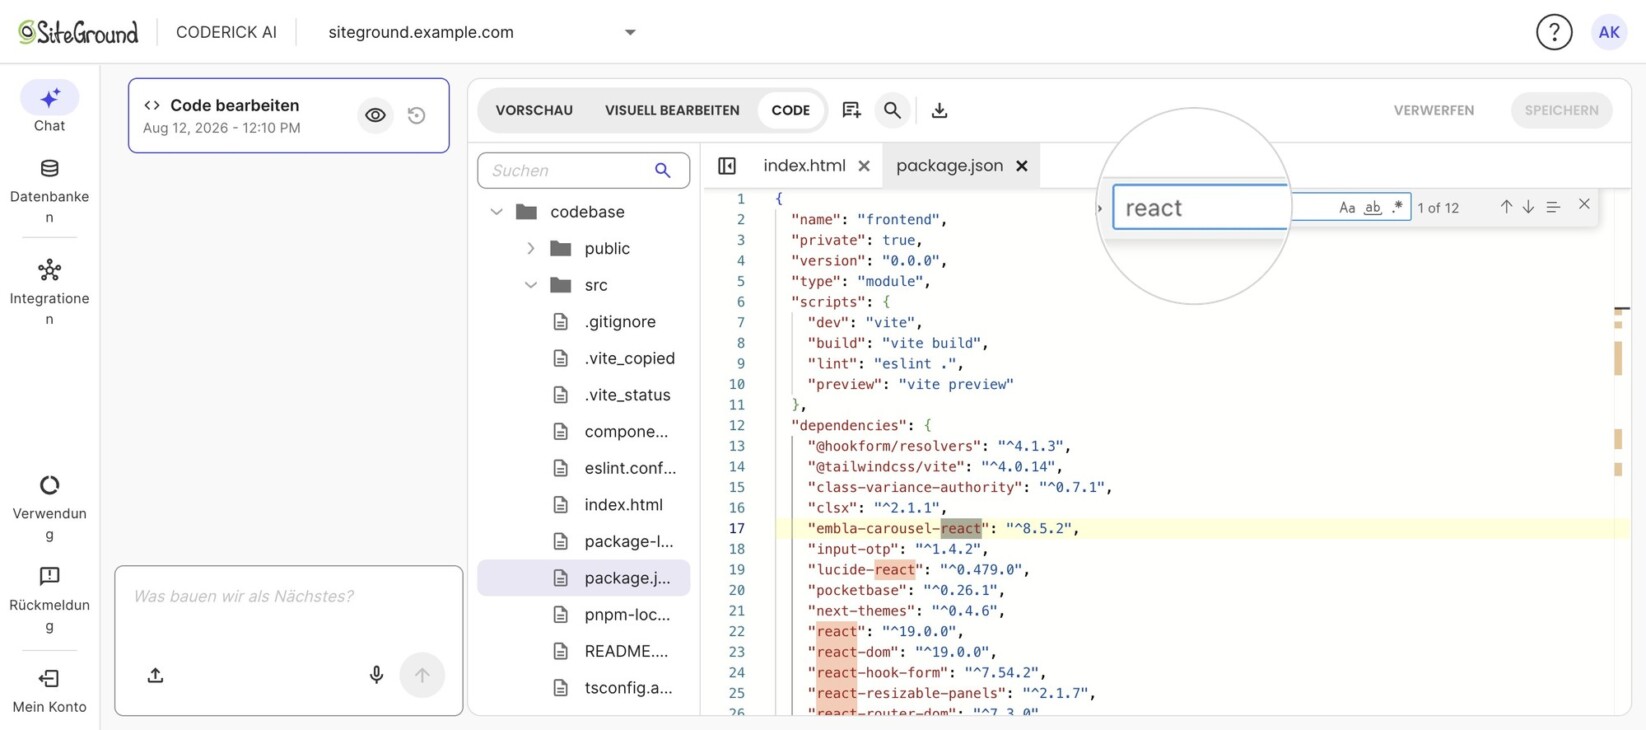Click the send arrow button in chat
Viewport: 1646px width, 730px height.
coord(422,676)
